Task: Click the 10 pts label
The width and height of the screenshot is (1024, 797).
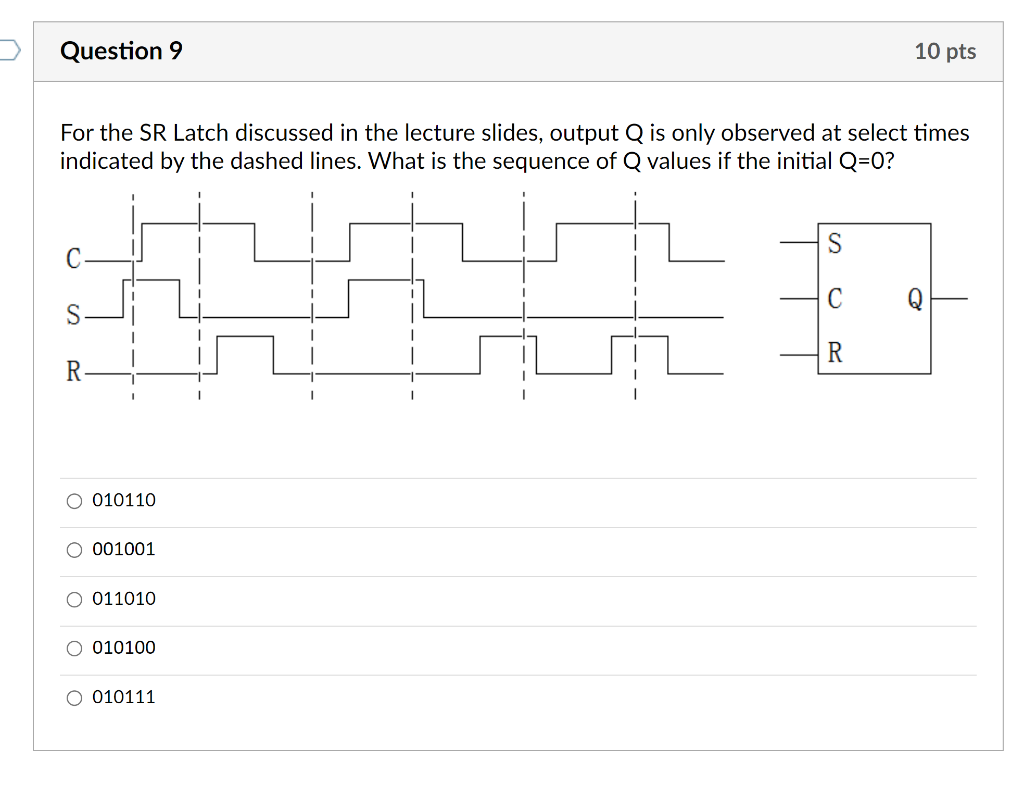Action: [945, 52]
